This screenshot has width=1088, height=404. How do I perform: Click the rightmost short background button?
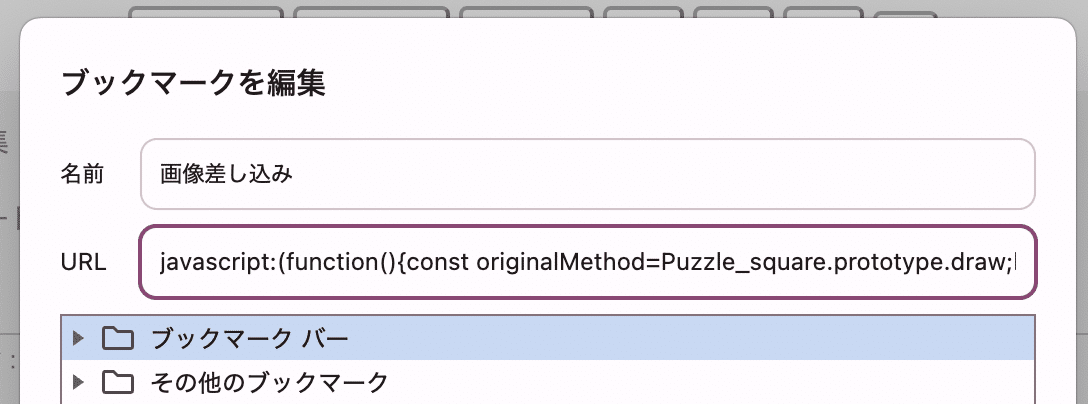tap(905, 16)
